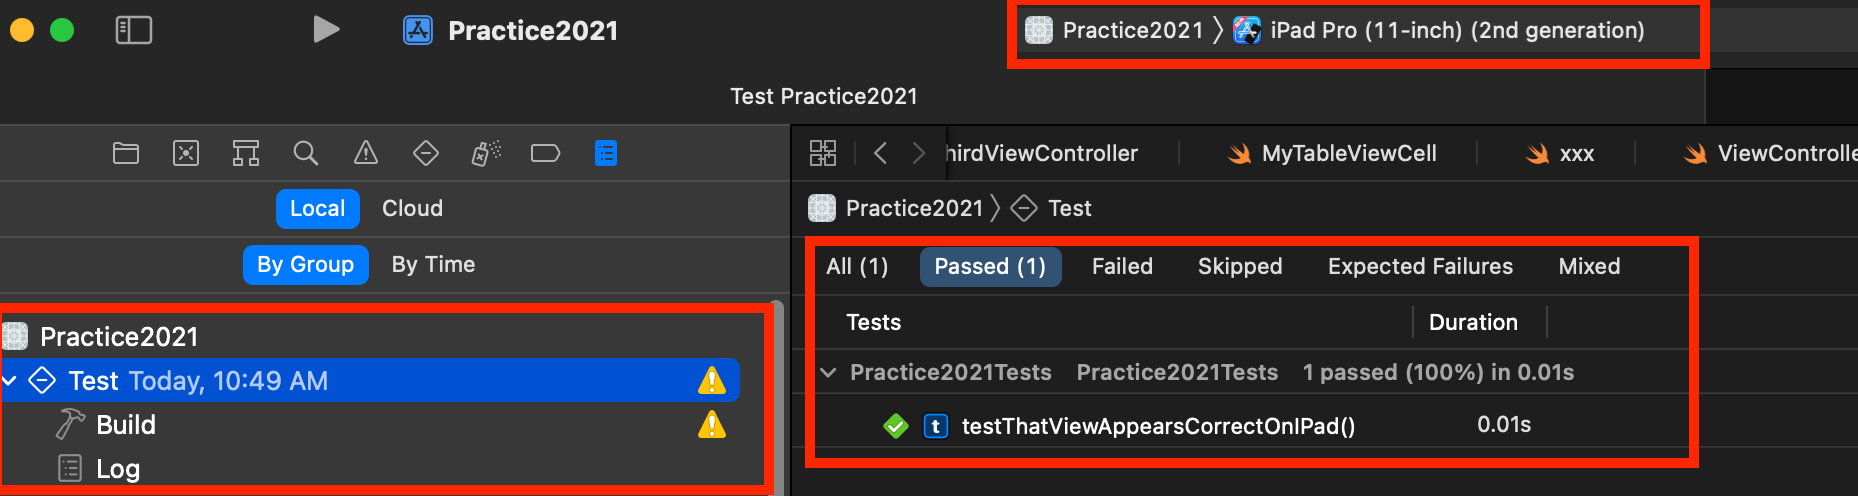Image resolution: width=1858 pixels, height=496 pixels.
Task: Run the project with the play button
Action: pyautogui.click(x=326, y=30)
